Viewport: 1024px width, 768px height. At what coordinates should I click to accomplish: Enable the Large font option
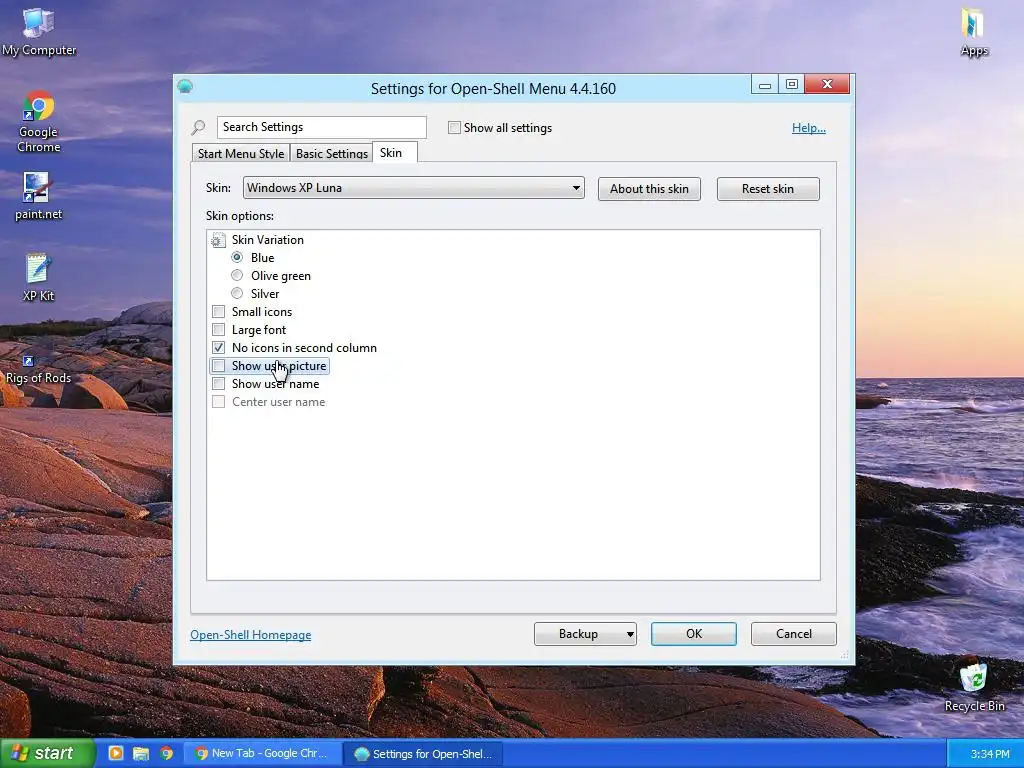tap(219, 330)
